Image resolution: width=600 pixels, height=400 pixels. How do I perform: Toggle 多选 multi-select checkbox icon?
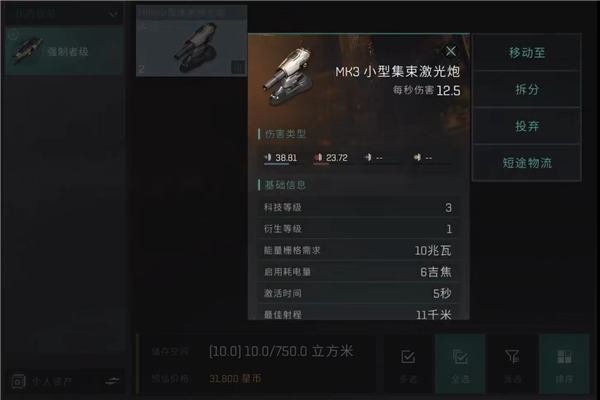point(408,357)
